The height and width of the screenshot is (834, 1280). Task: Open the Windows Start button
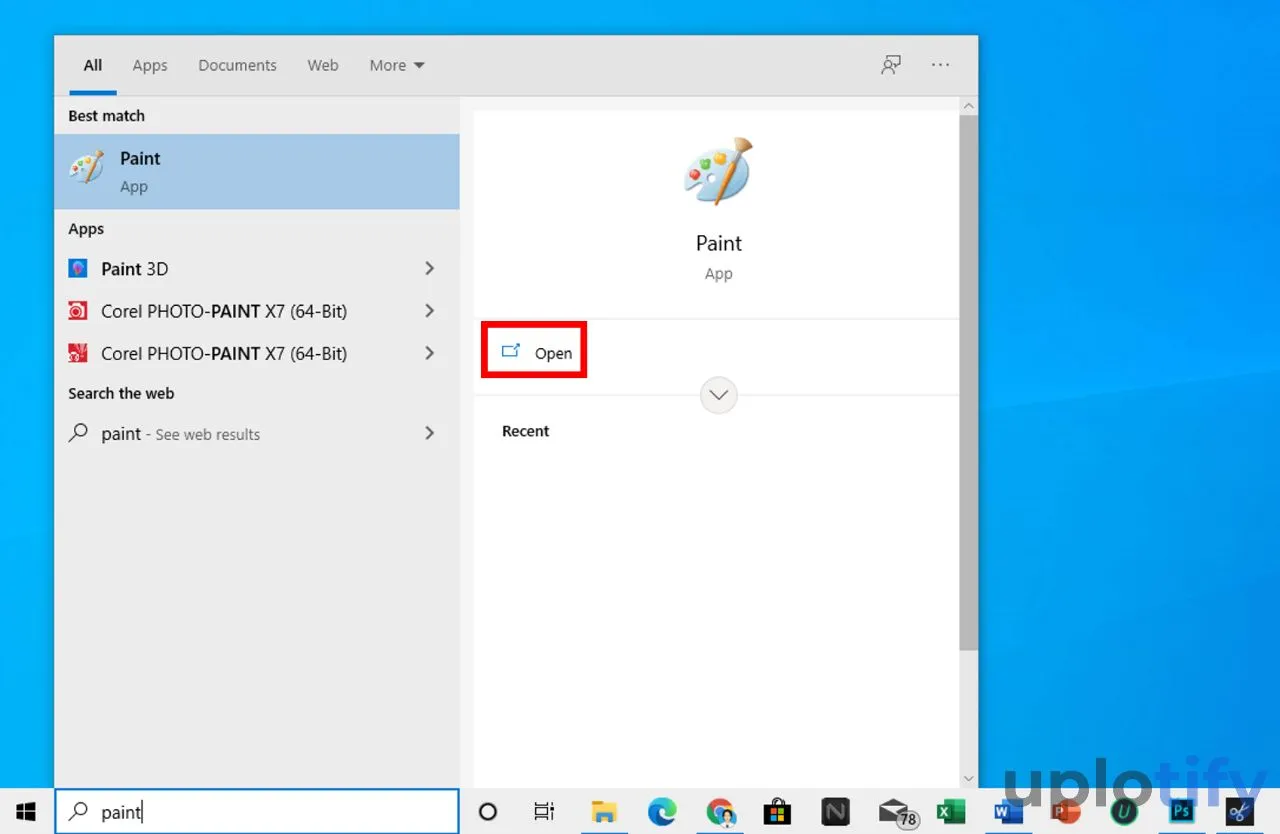click(x=27, y=812)
